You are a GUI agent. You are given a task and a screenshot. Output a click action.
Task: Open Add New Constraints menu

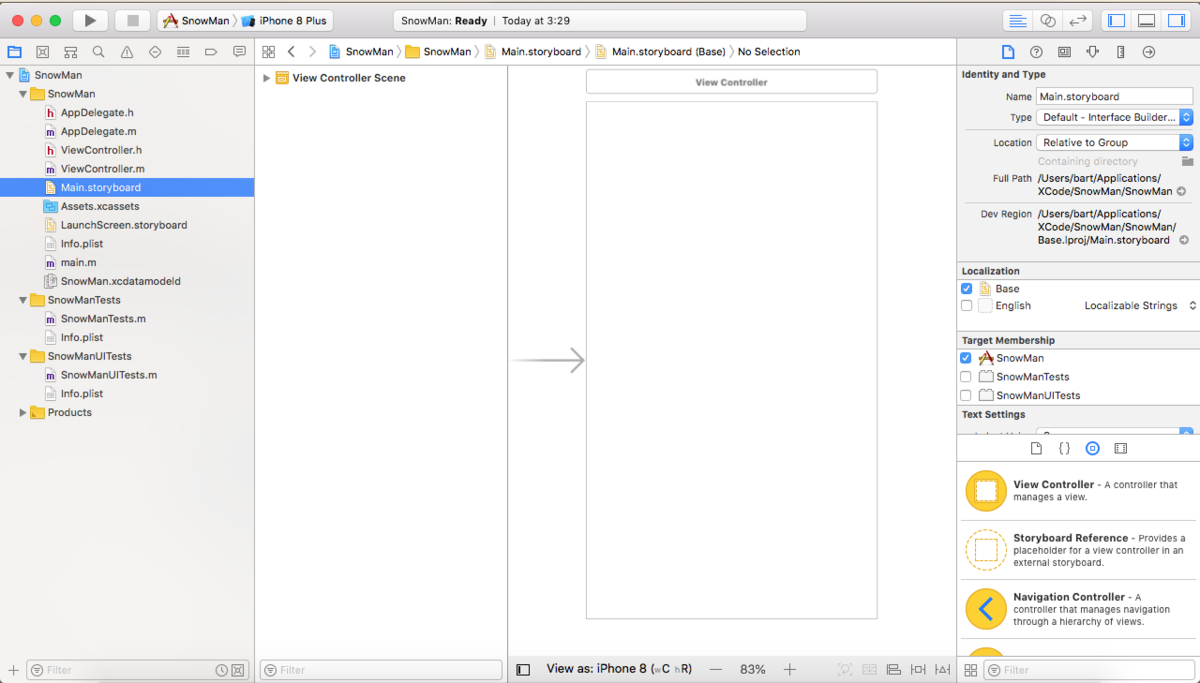pos(918,669)
